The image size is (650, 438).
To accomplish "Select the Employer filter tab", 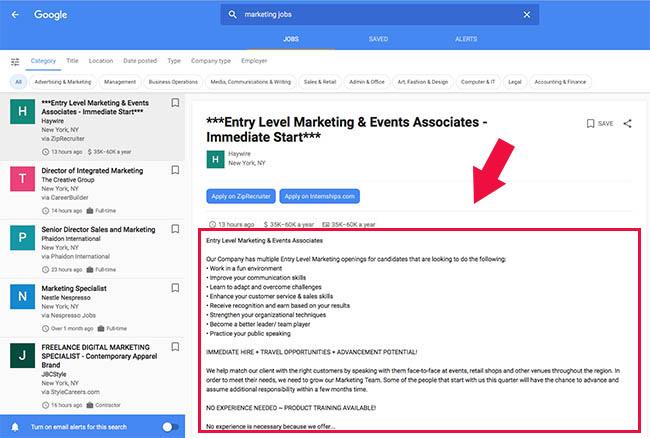I will click(254, 61).
